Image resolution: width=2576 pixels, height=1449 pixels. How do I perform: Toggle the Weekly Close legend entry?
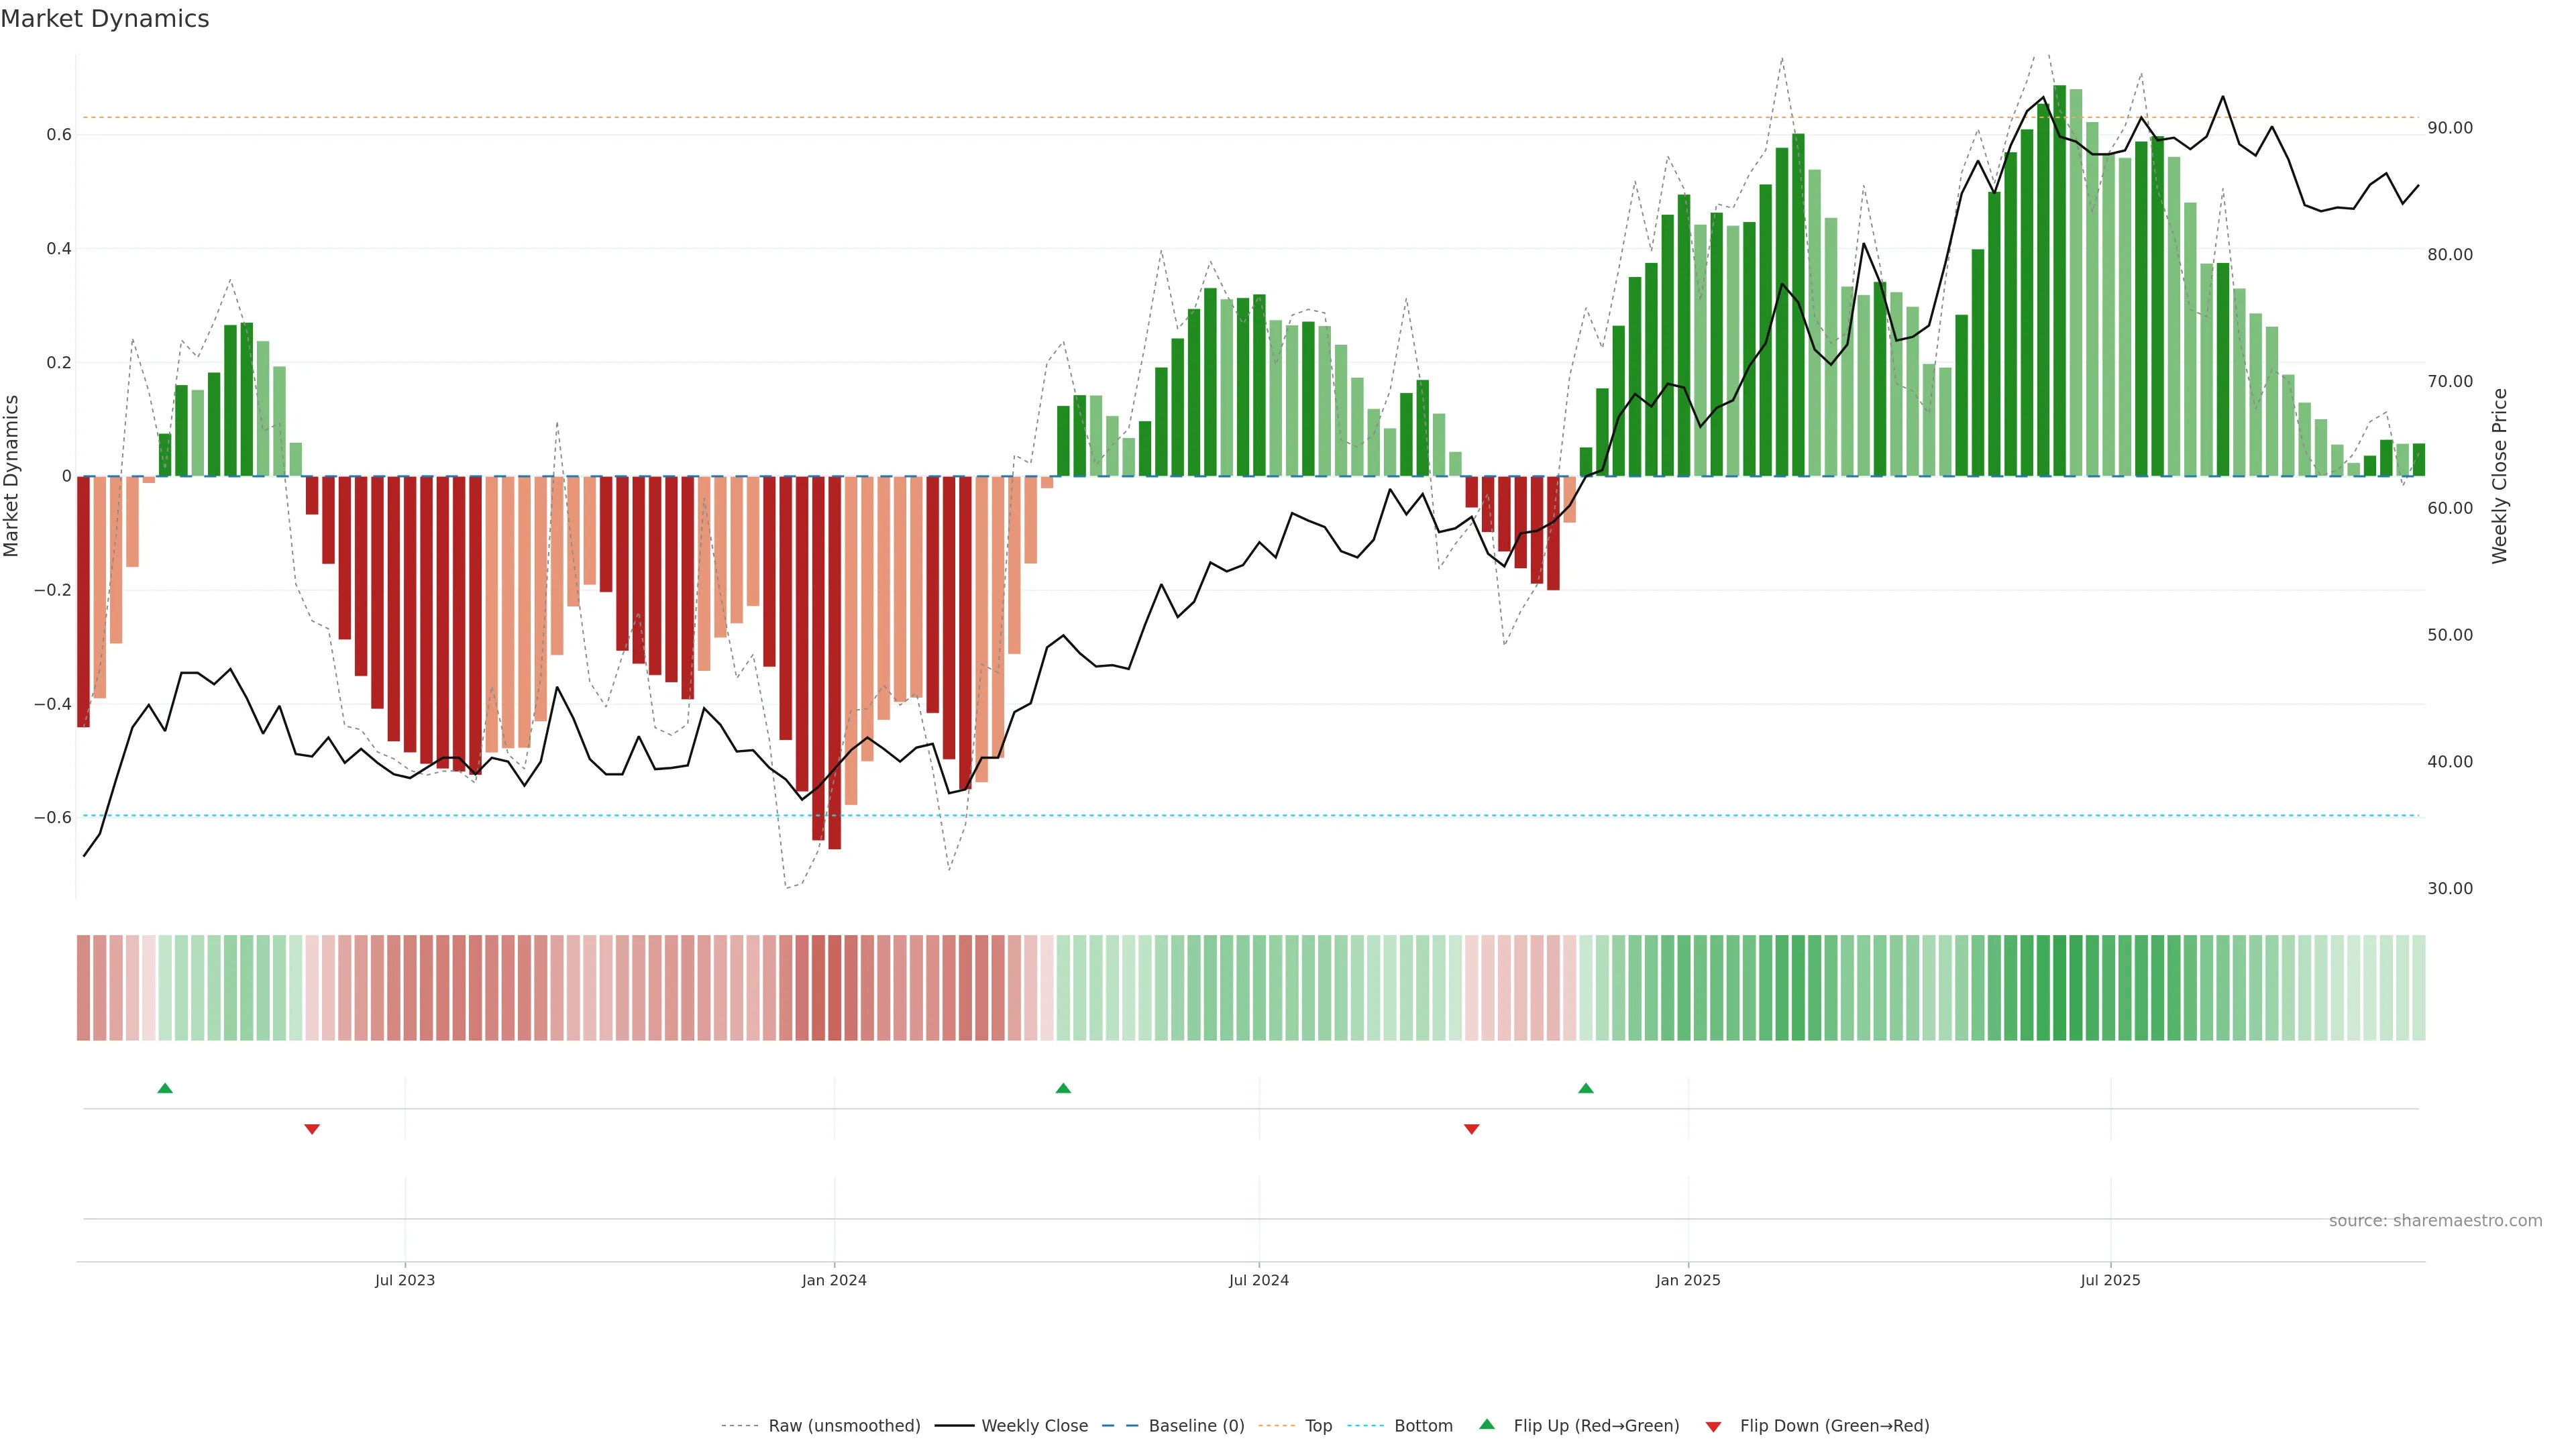pyautogui.click(x=1034, y=1426)
